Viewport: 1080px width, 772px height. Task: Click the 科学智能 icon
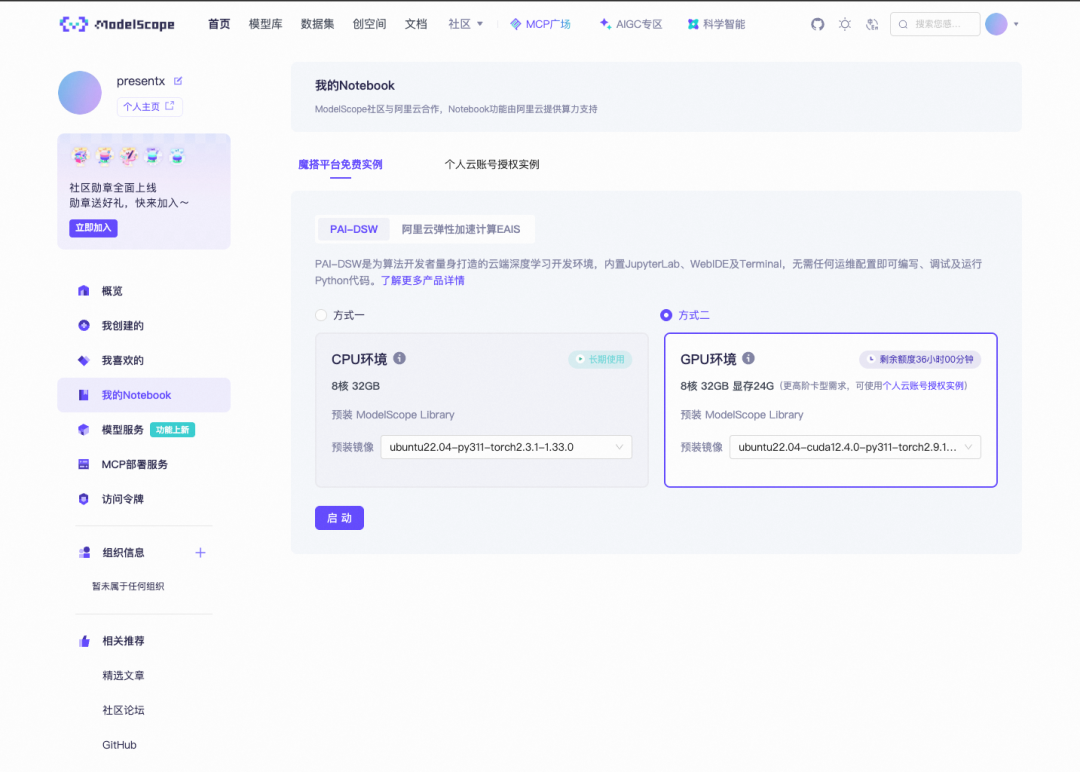693,24
